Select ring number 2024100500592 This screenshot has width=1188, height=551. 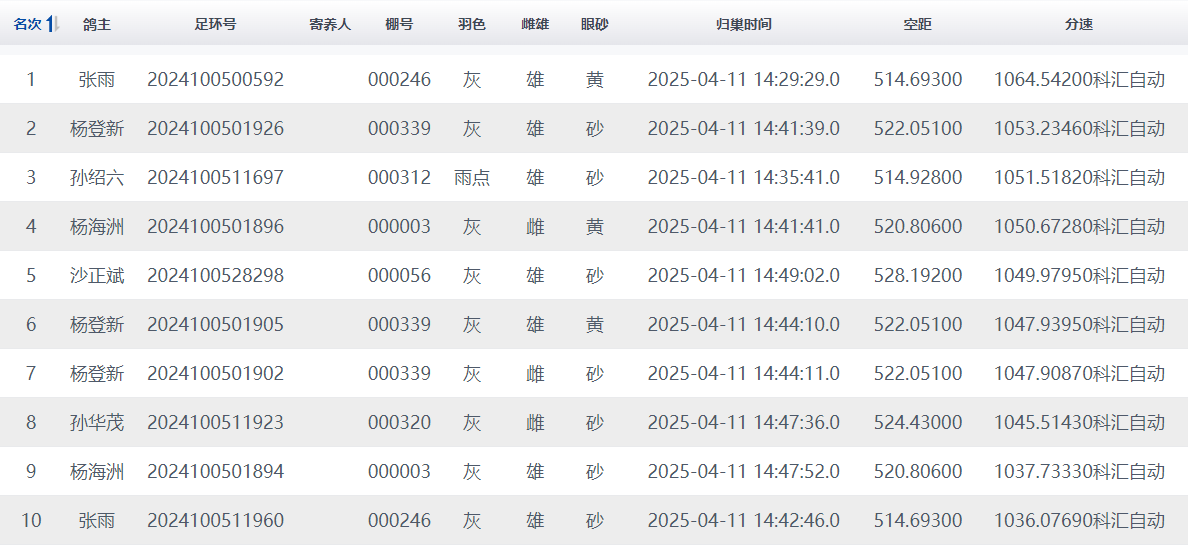[215, 80]
